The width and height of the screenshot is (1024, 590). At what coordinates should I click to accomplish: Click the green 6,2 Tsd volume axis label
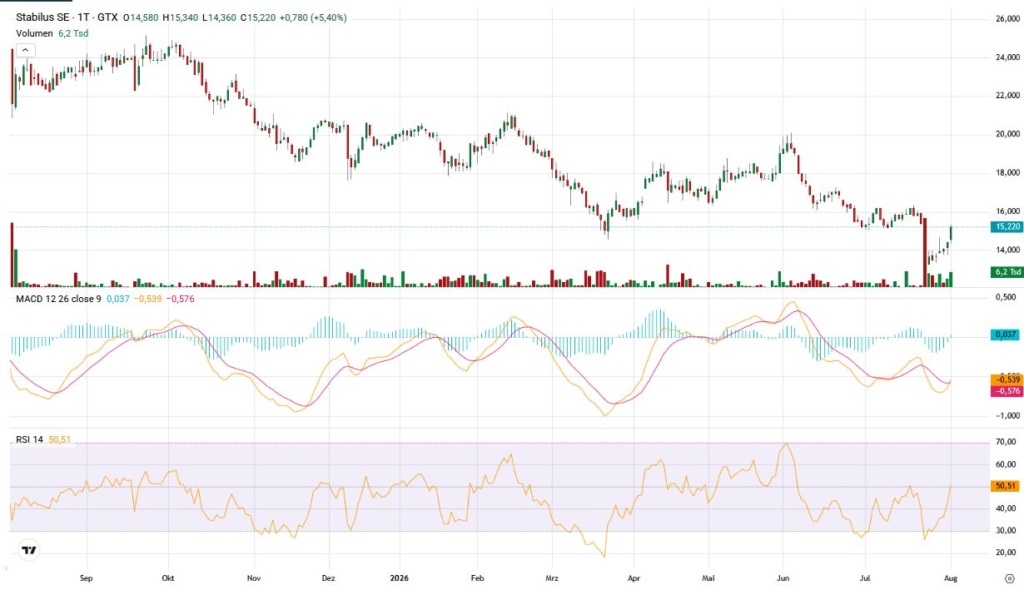point(1006,272)
